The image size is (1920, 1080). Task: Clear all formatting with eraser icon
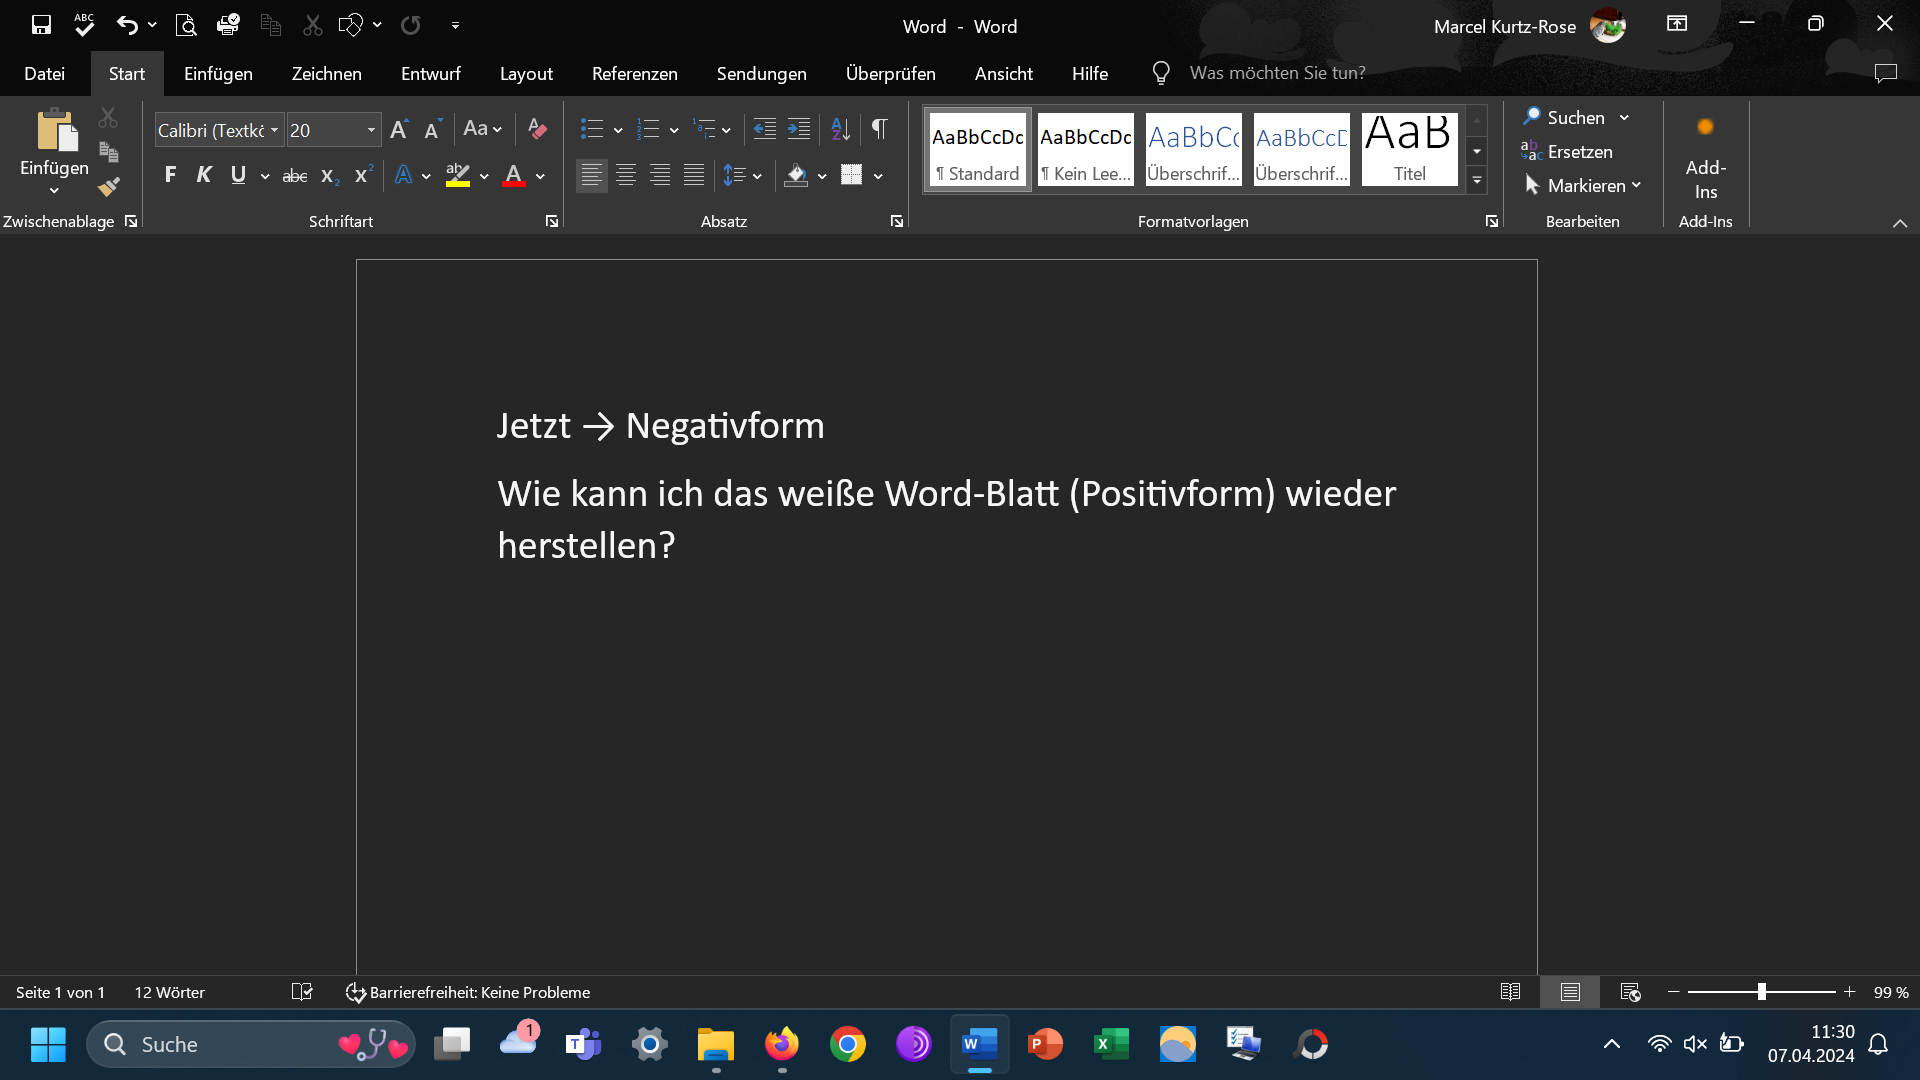pos(537,129)
